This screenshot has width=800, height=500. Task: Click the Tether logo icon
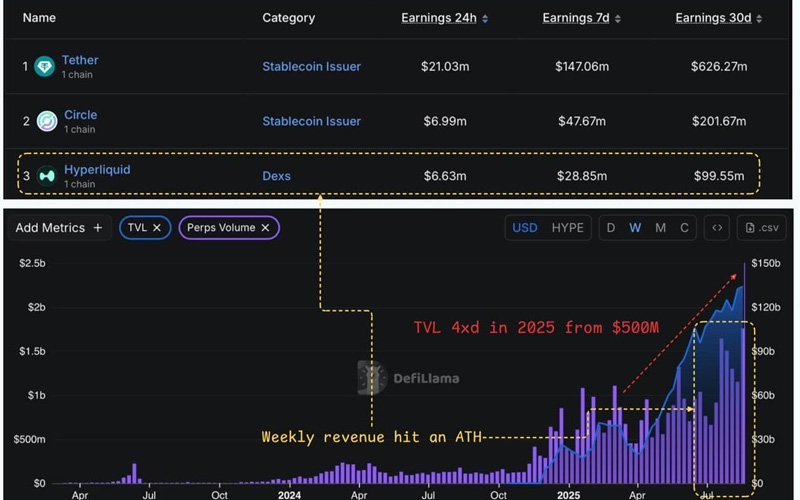[44, 66]
